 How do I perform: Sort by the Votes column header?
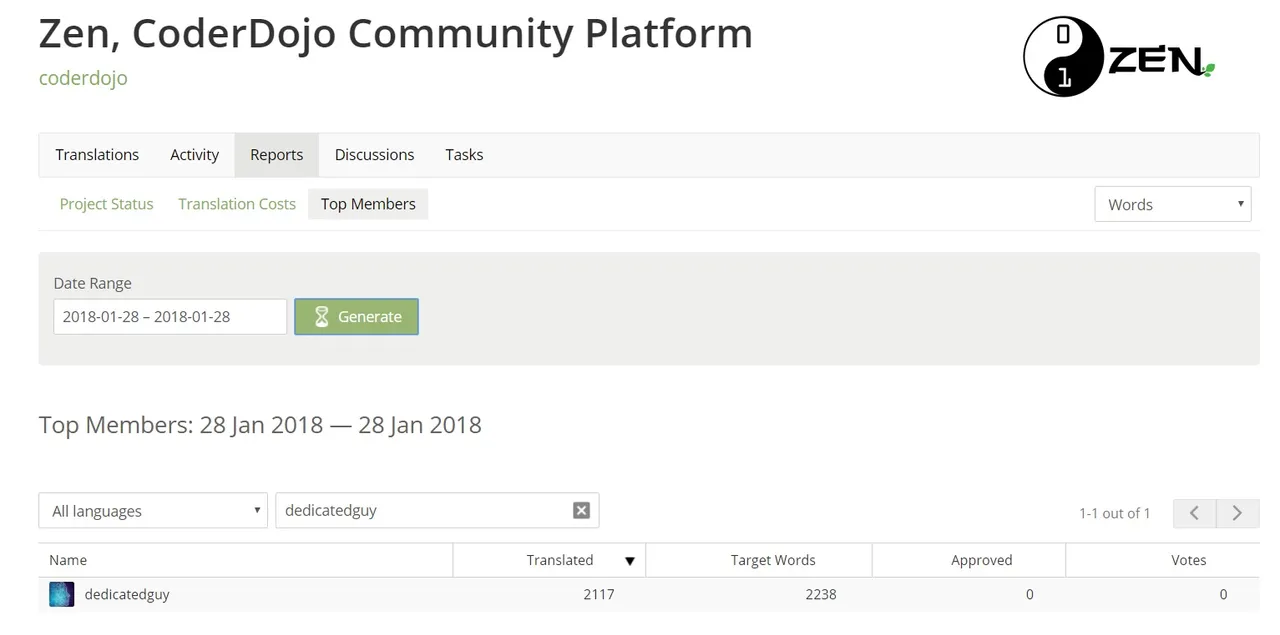pos(1163,560)
